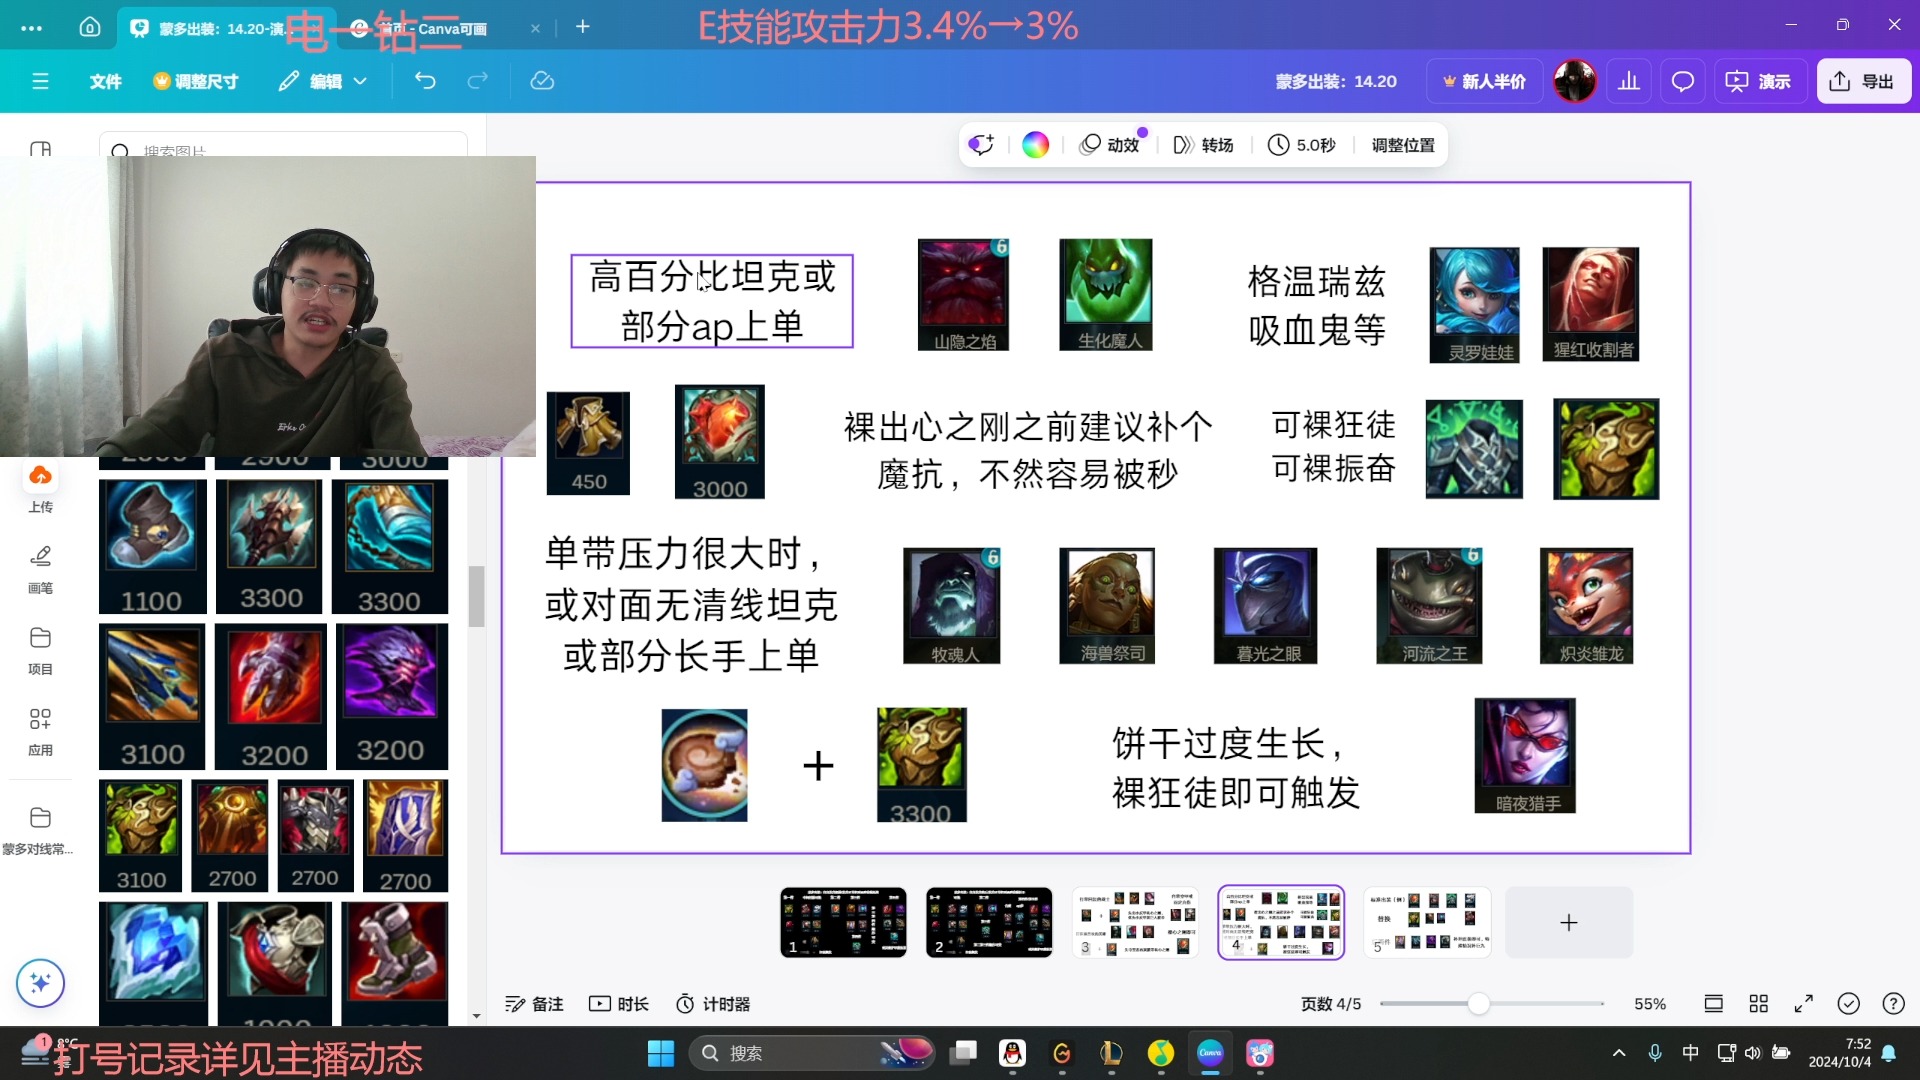The height and width of the screenshot is (1080, 1920).
Task: Select the 灵罗娃娃 champion image
Action: click(1474, 305)
